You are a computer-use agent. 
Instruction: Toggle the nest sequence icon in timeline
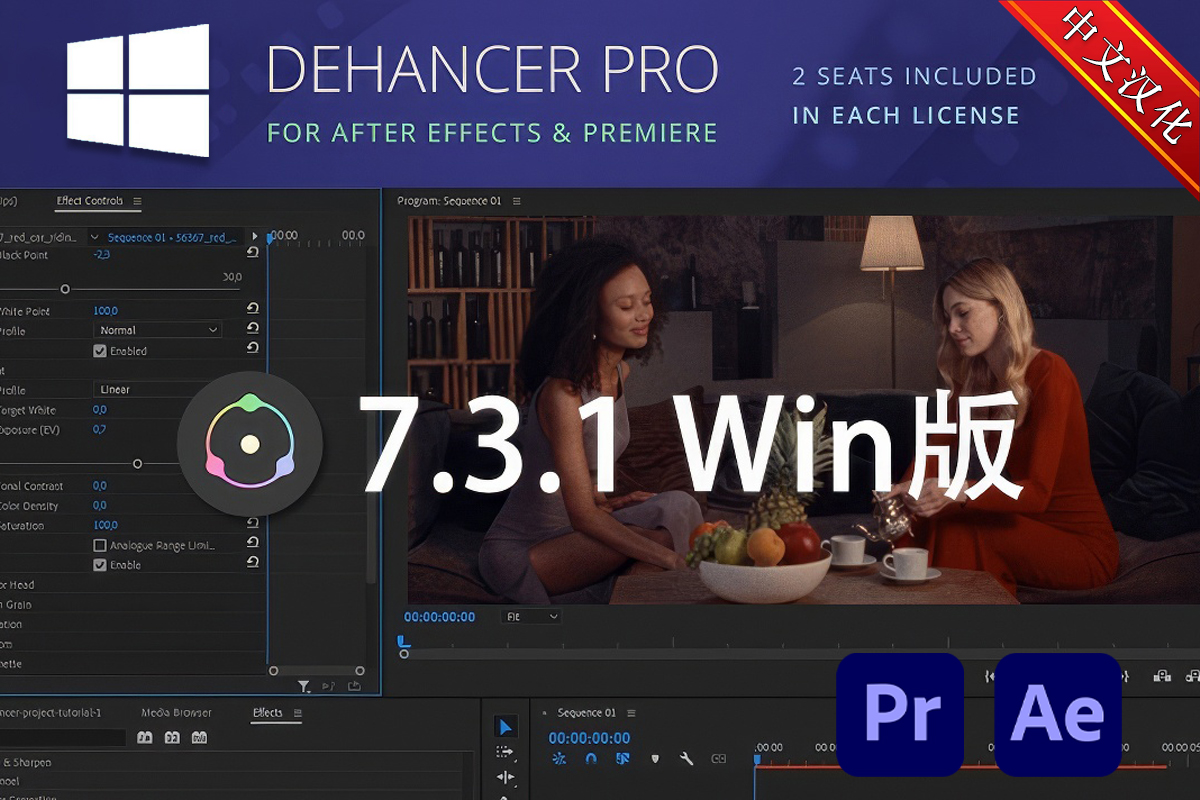tap(559, 759)
